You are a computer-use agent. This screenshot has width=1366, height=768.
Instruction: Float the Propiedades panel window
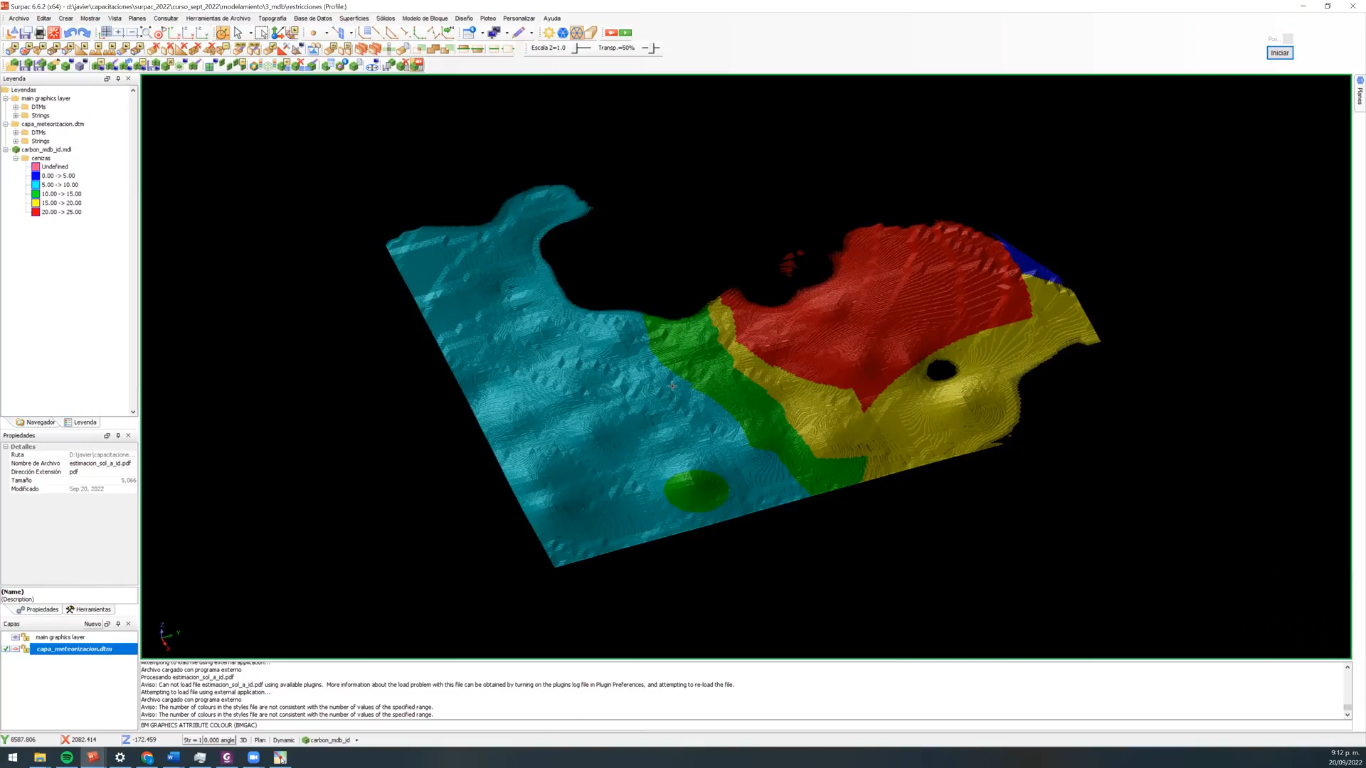[107, 436]
